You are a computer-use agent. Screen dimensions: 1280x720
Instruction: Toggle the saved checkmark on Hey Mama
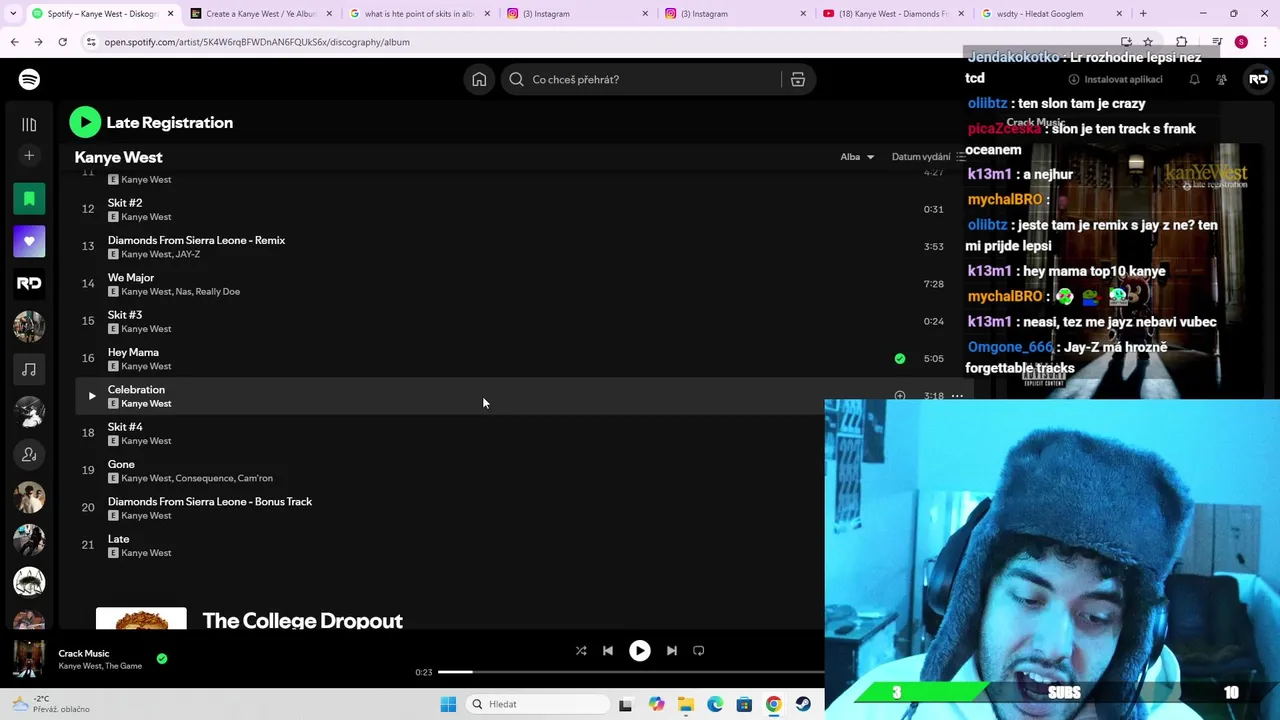(x=900, y=358)
